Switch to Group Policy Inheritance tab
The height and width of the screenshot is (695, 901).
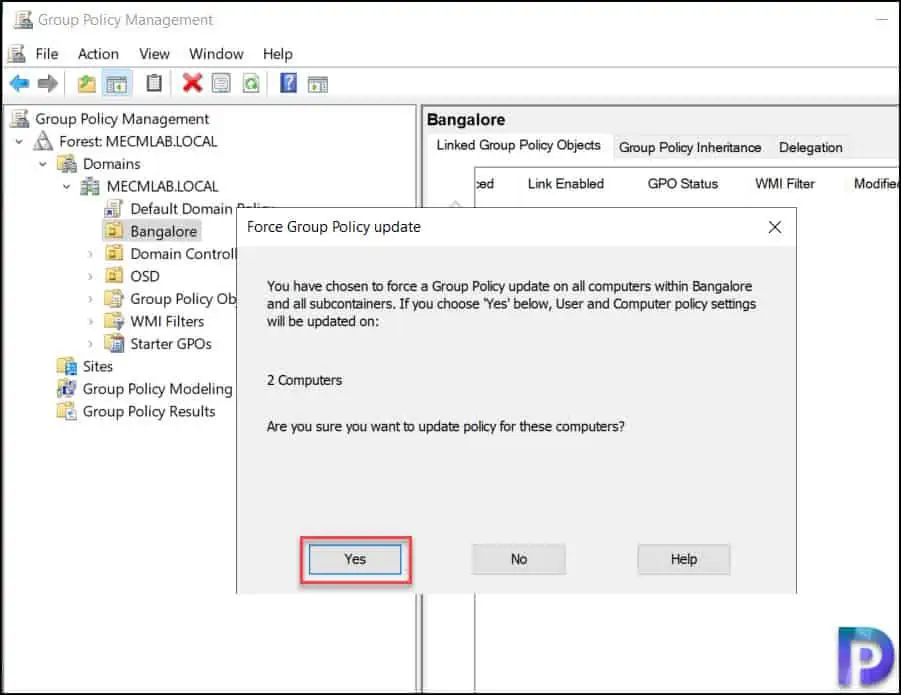(x=690, y=148)
